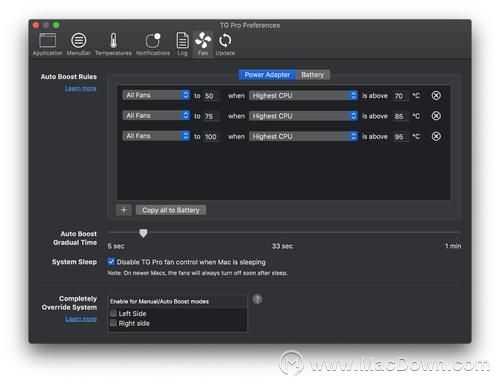Open the Update preferences pane
This screenshot has height=381, width=500.
pyautogui.click(x=225, y=44)
